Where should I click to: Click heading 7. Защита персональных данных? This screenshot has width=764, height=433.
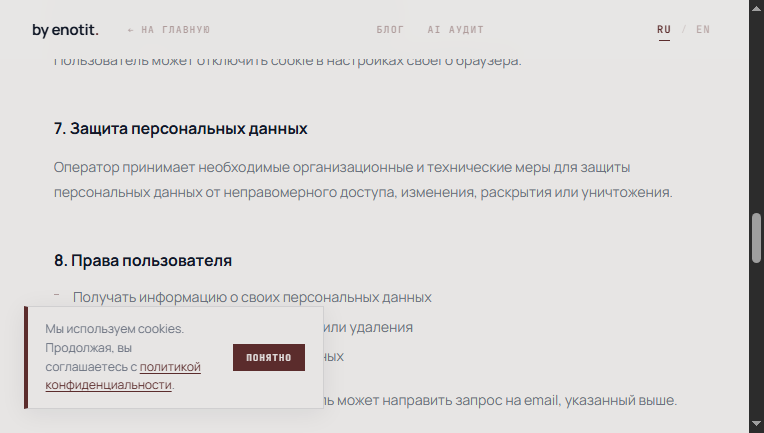[x=180, y=129]
